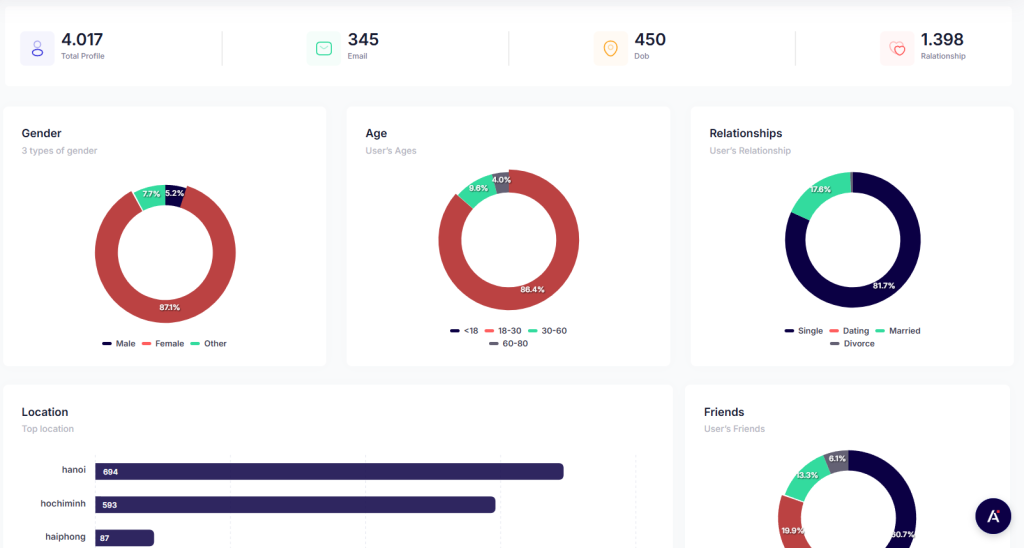The height and width of the screenshot is (548, 1024).
Task: Click the 450 Dob count
Action: point(650,39)
